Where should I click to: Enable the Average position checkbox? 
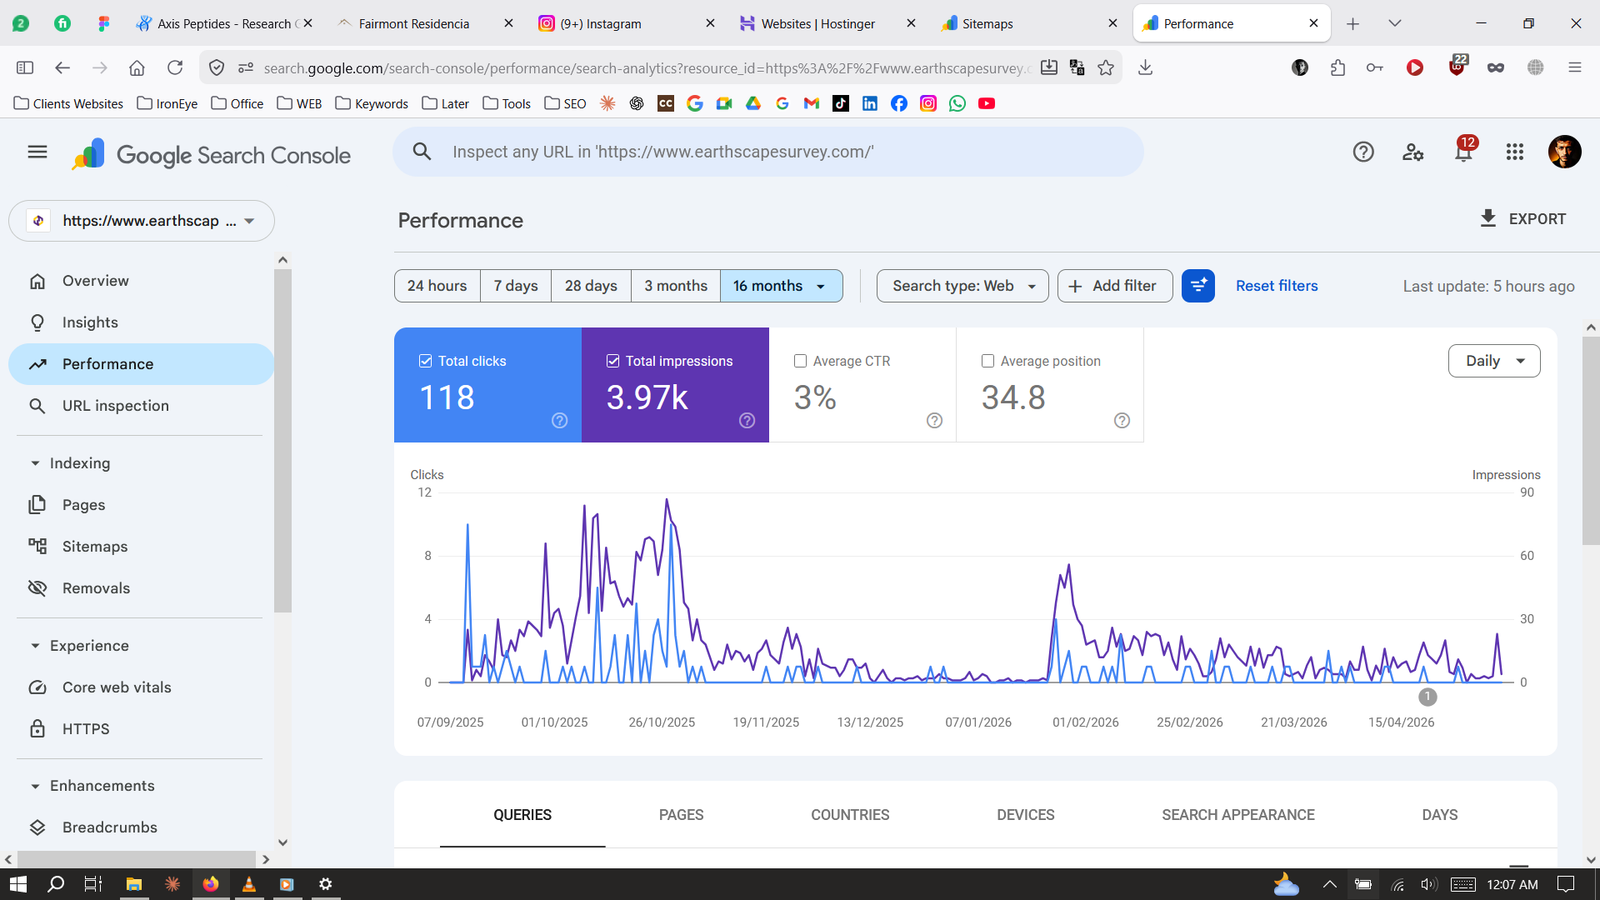point(988,361)
